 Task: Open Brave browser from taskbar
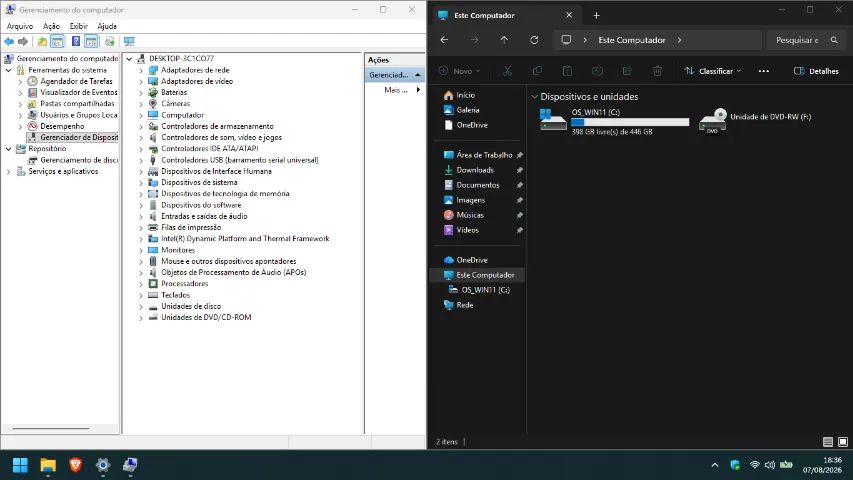click(x=75, y=465)
